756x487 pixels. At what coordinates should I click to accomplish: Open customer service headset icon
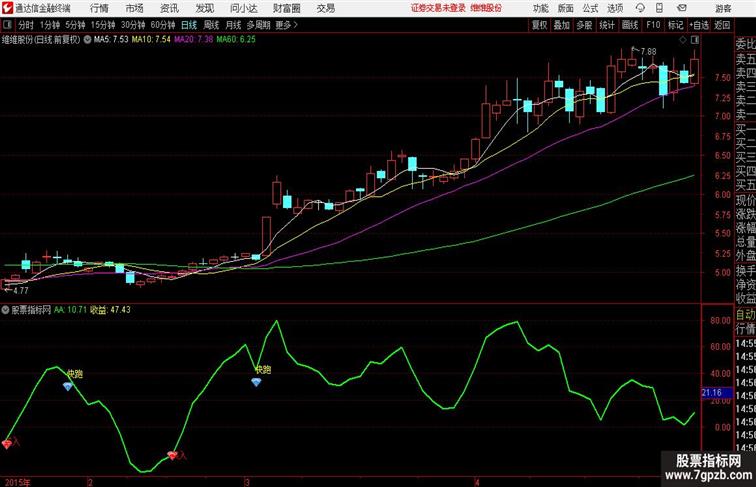640,8
